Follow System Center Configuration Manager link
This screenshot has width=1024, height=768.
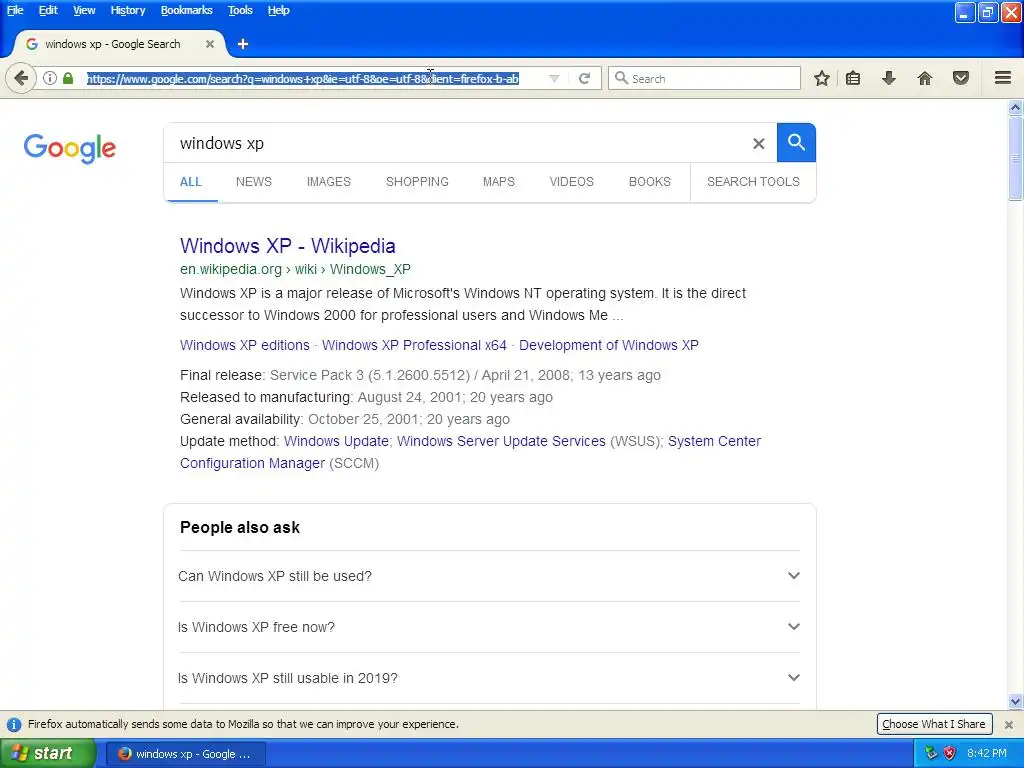coord(714,441)
